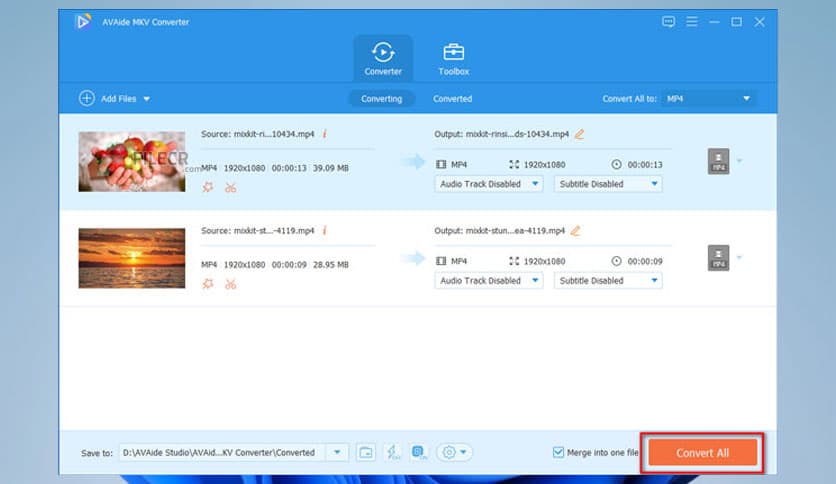Open the edit effects icon for 4119.mp4
This screenshot has width=836, height=484.
tap(208, 284)
